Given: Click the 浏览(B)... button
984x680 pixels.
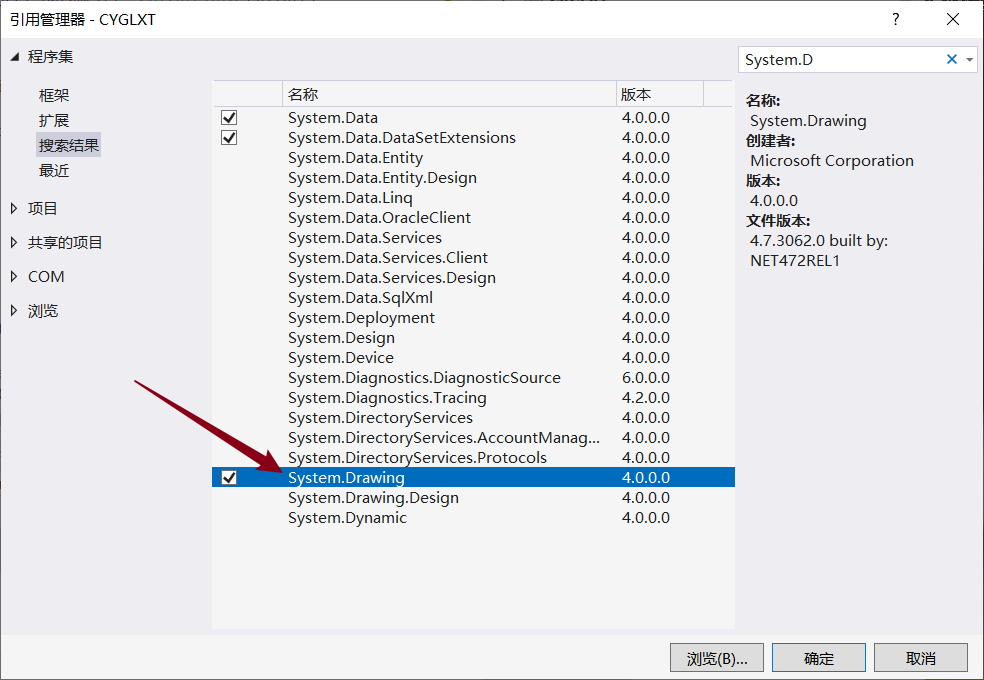Looking at the screenshot, I should click(x=717, y=658).
